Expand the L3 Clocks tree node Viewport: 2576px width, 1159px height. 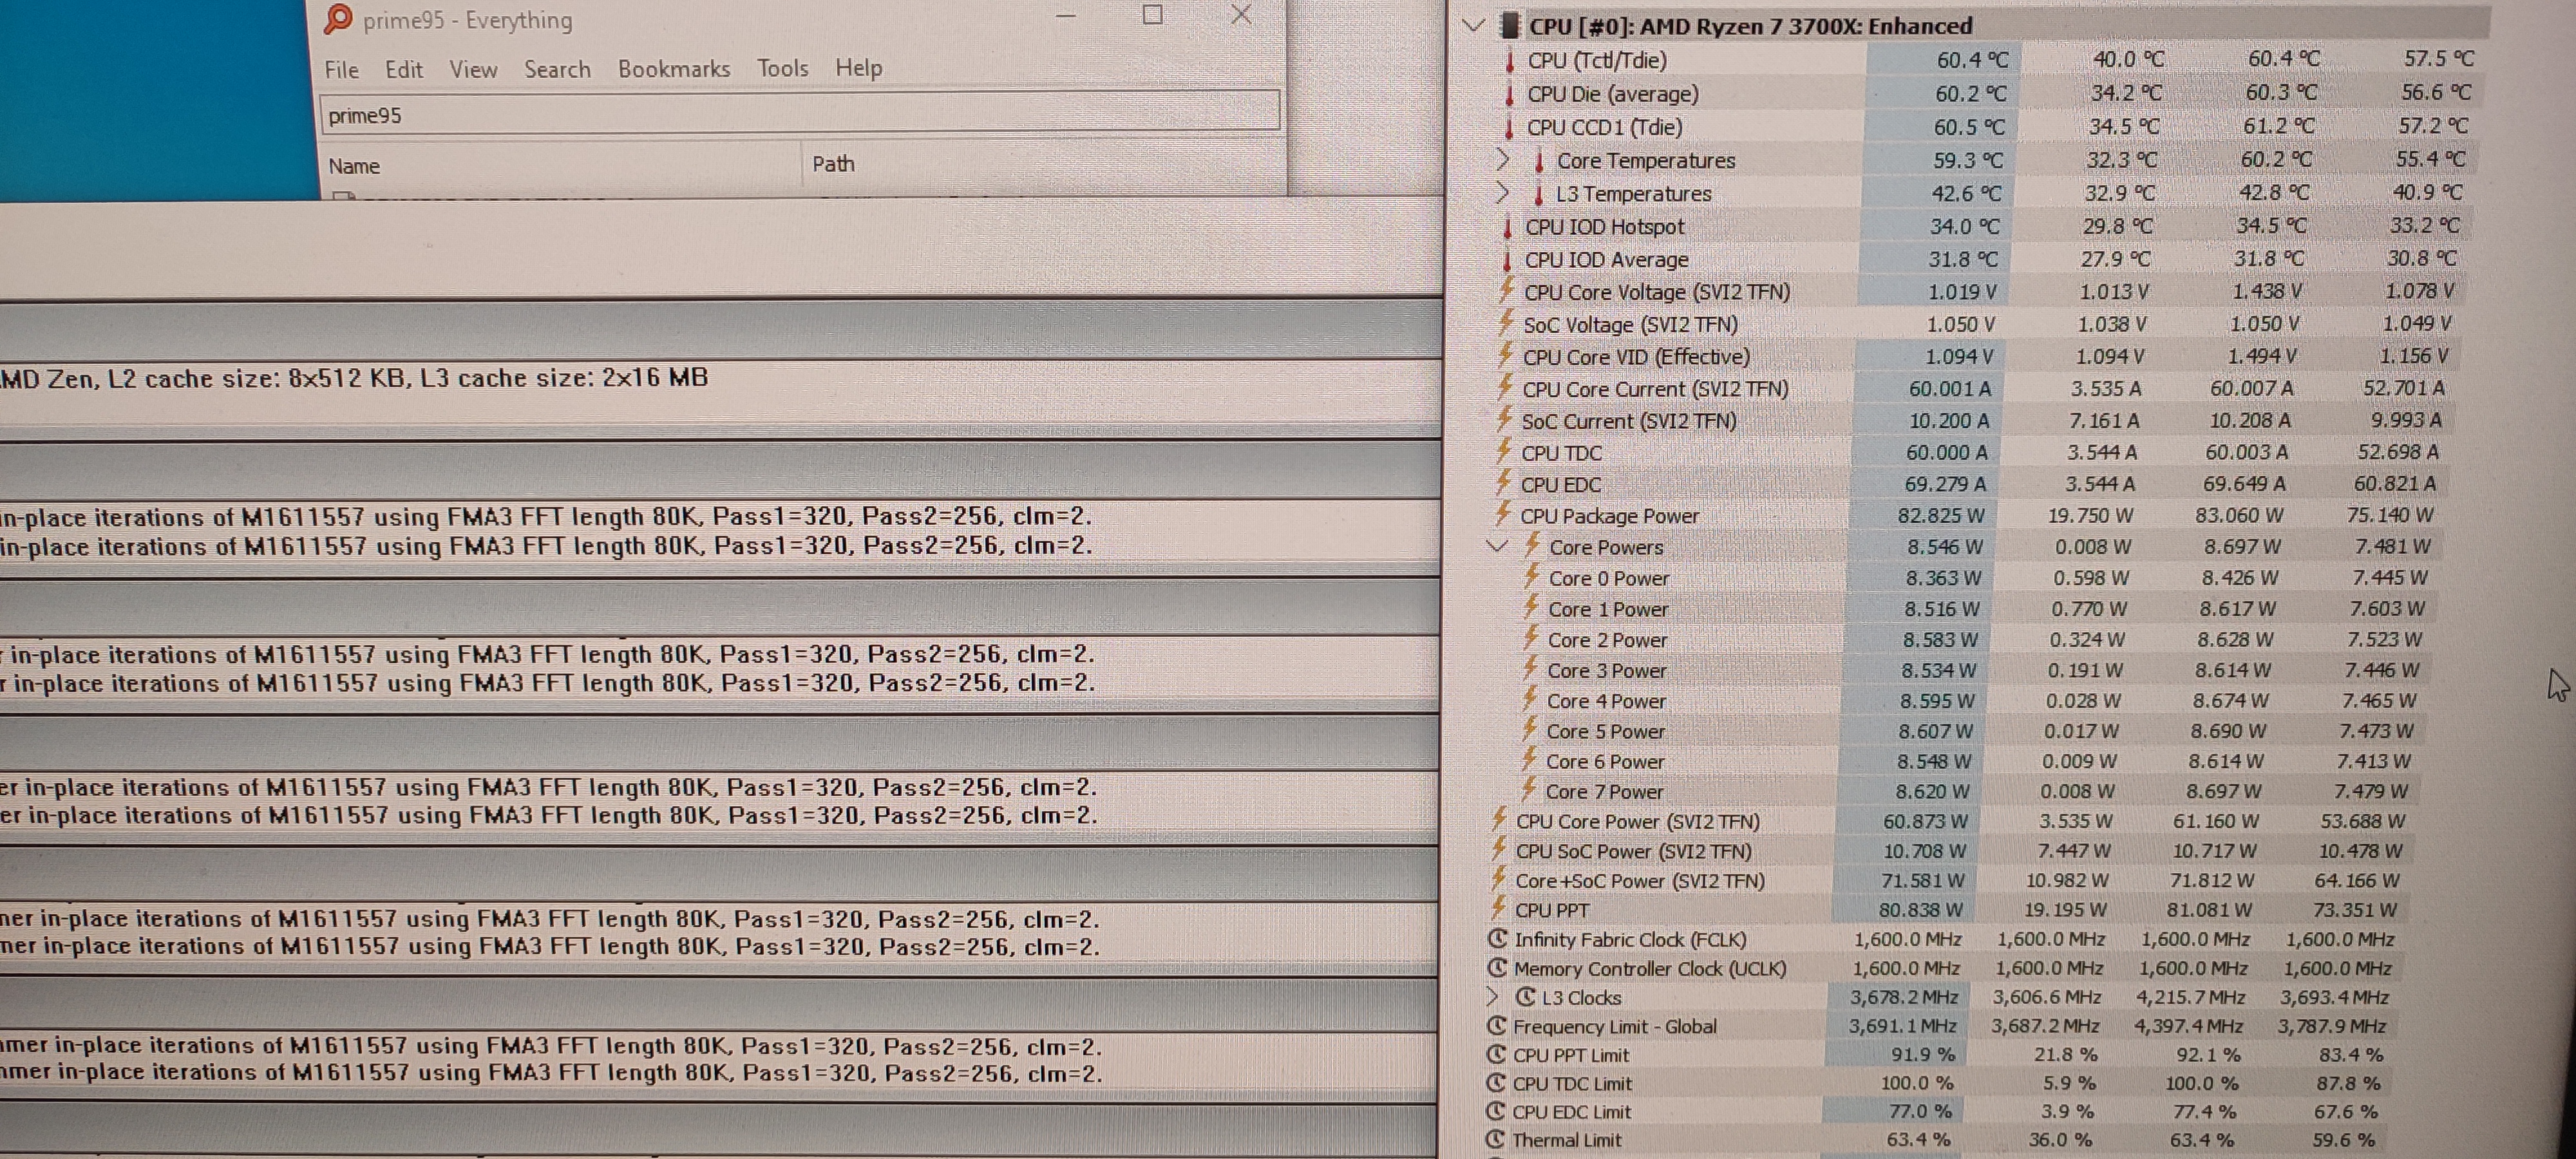coord(1493,997)
